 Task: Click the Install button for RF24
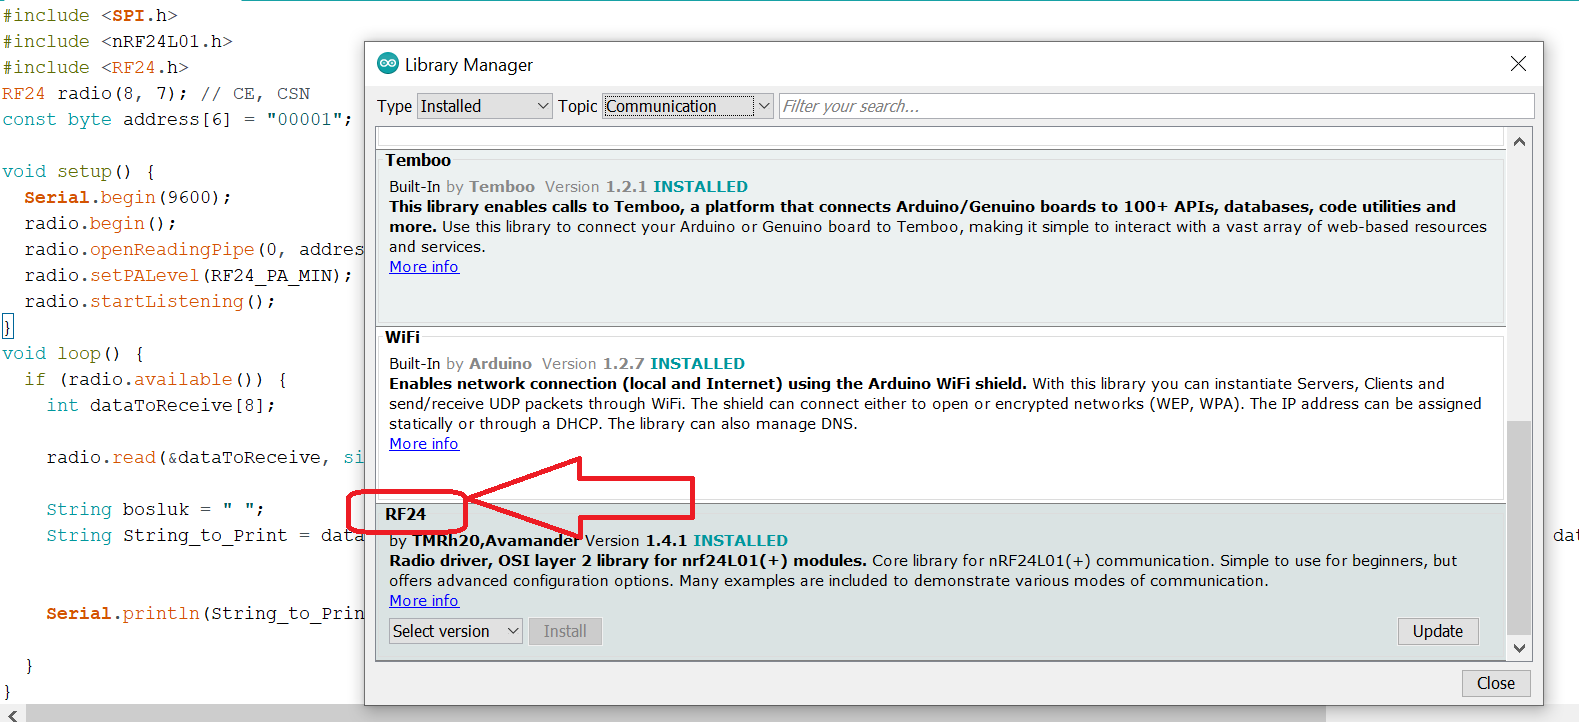(x=565, y=631)
